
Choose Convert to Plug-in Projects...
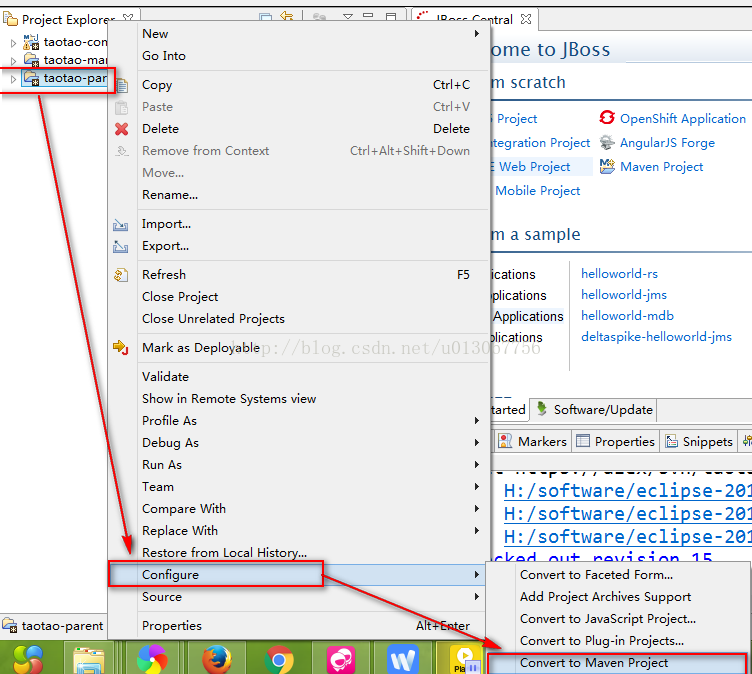(618, 641)
